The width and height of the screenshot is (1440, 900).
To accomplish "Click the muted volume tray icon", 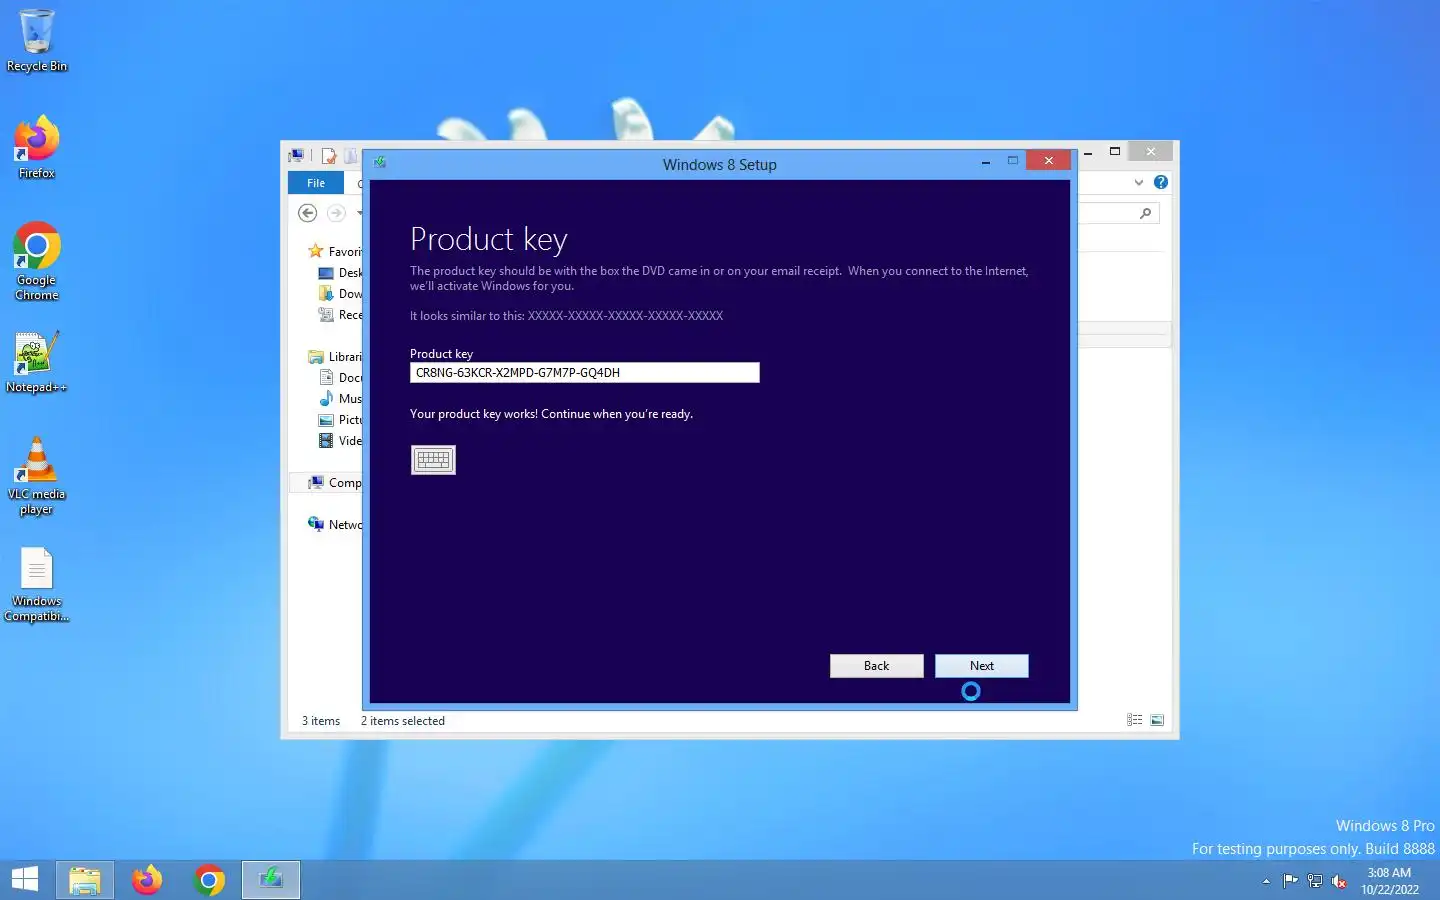I will pos(1339,881).
